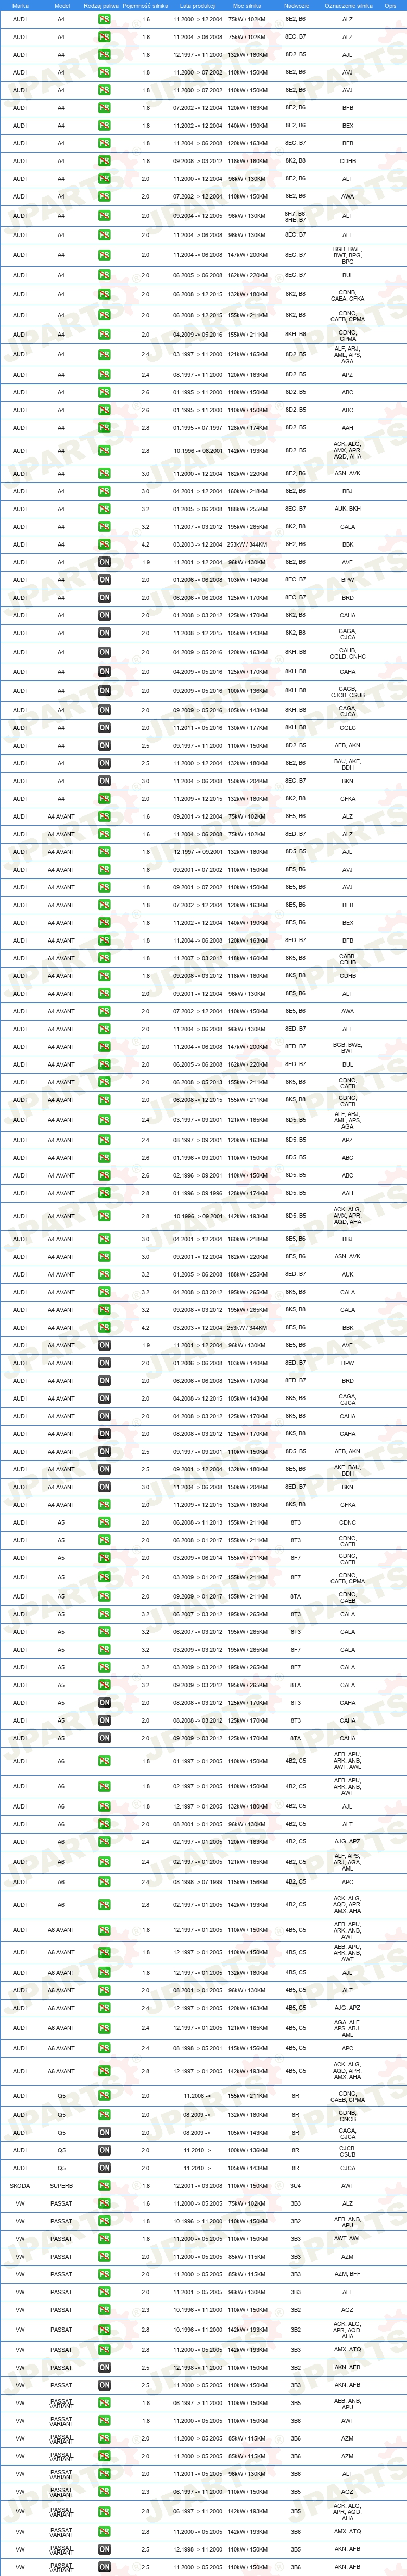Screen dimensions: 407x2576
Task: Click diesel ON icon in PASSAT 3B2 'AKN, AFB' row
Action: click(104, 2367)
